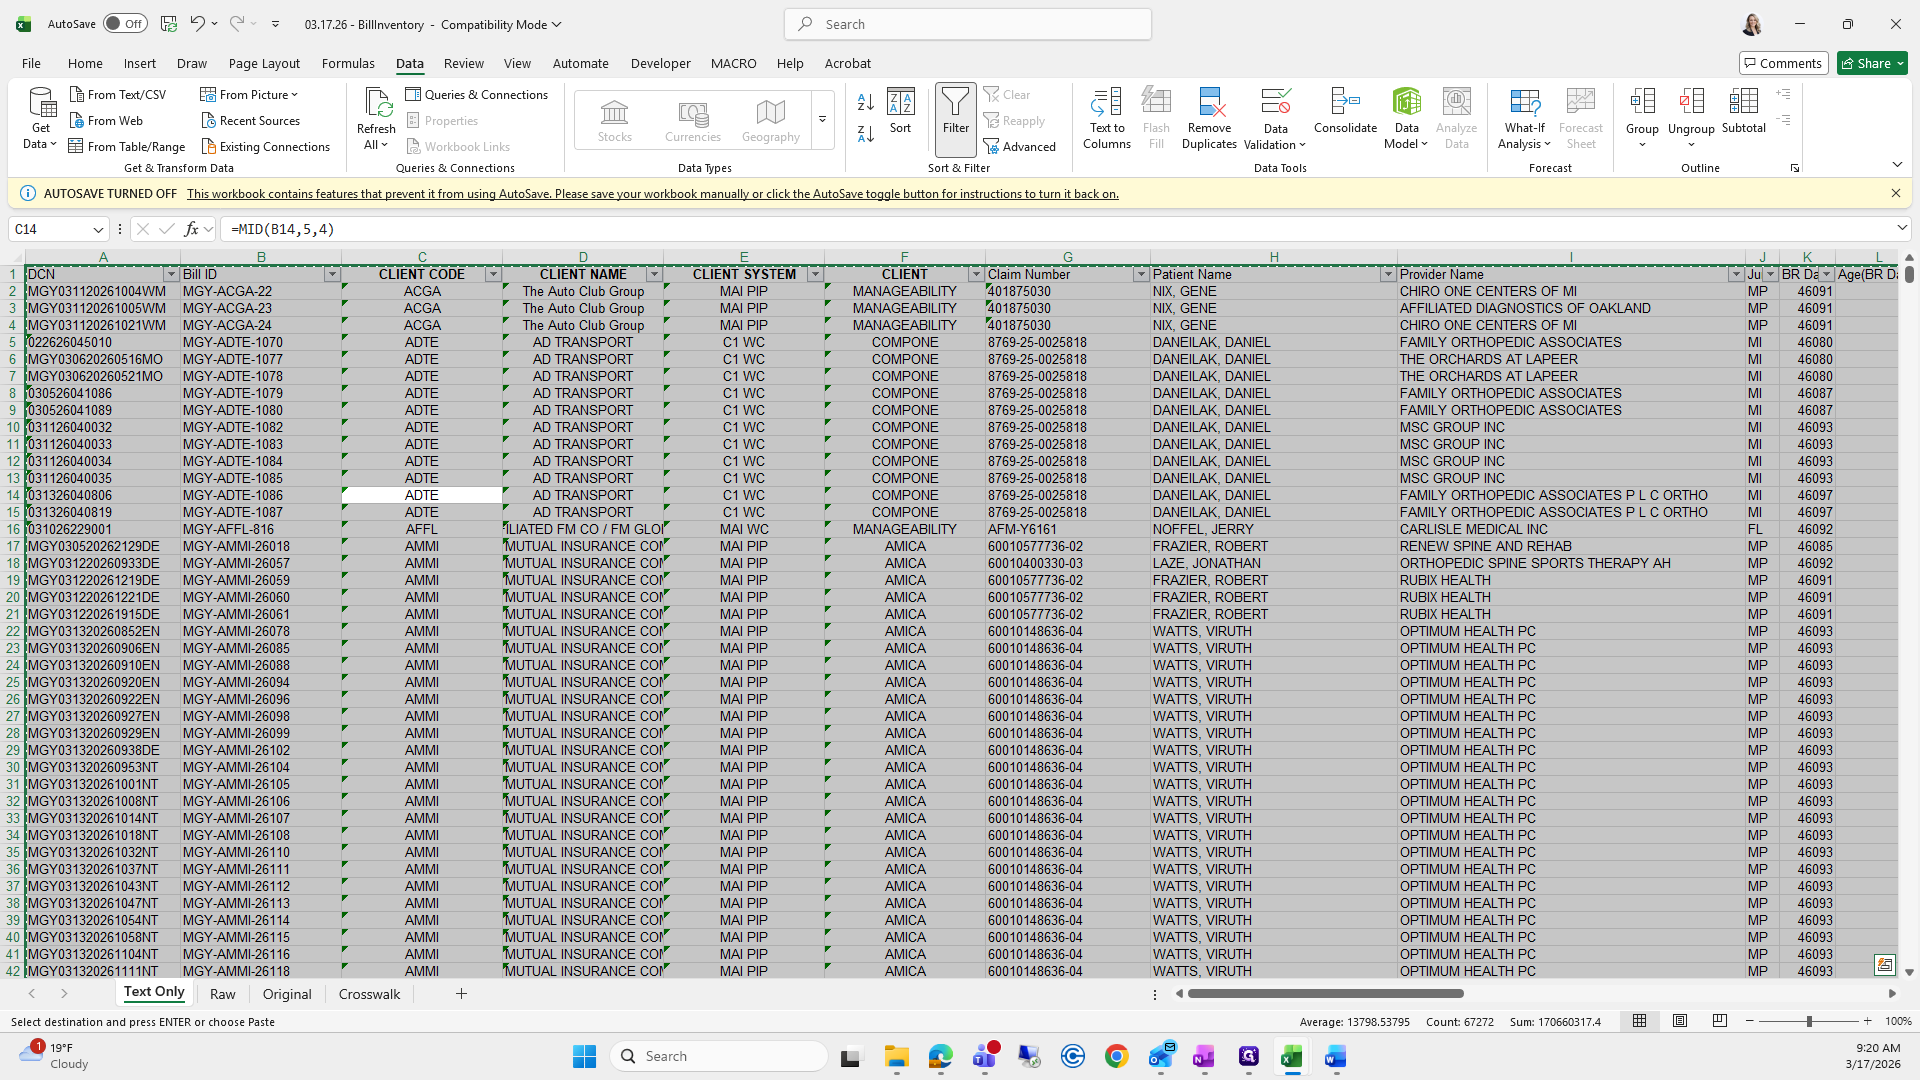Image resolution: width=1920 pixels, height=1080 pixels.
Task: Click the AutoSave warning message link
Action: (x=652, y=194)
